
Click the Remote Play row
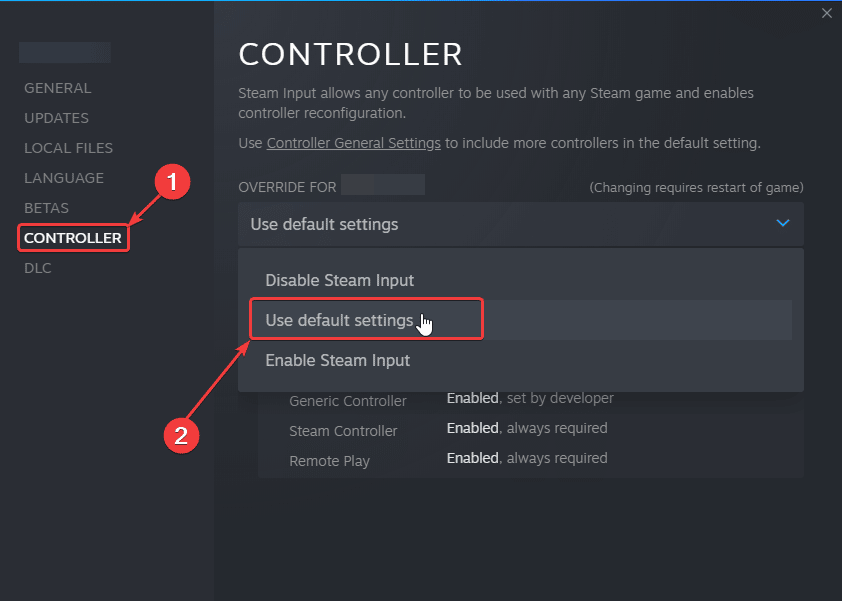pos(329,461)
